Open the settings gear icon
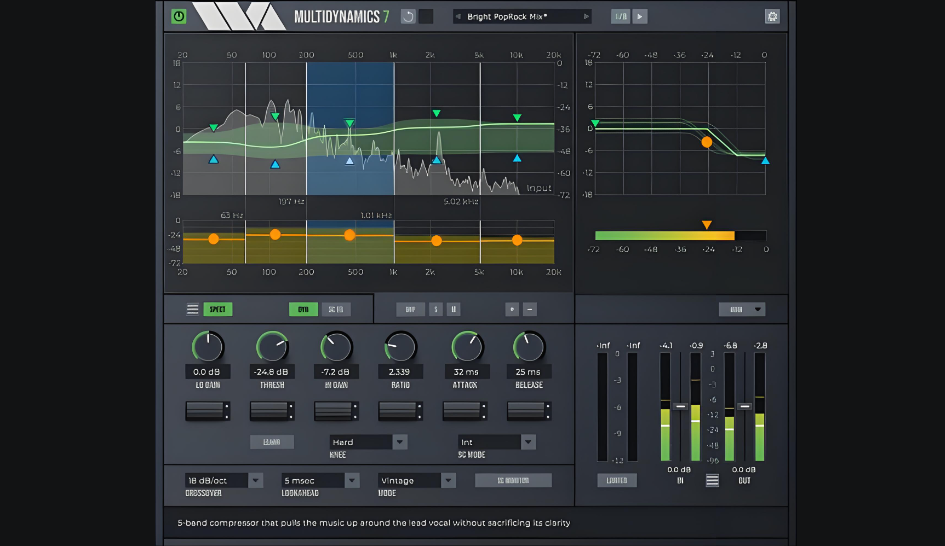945x546 pixels. 772,16
